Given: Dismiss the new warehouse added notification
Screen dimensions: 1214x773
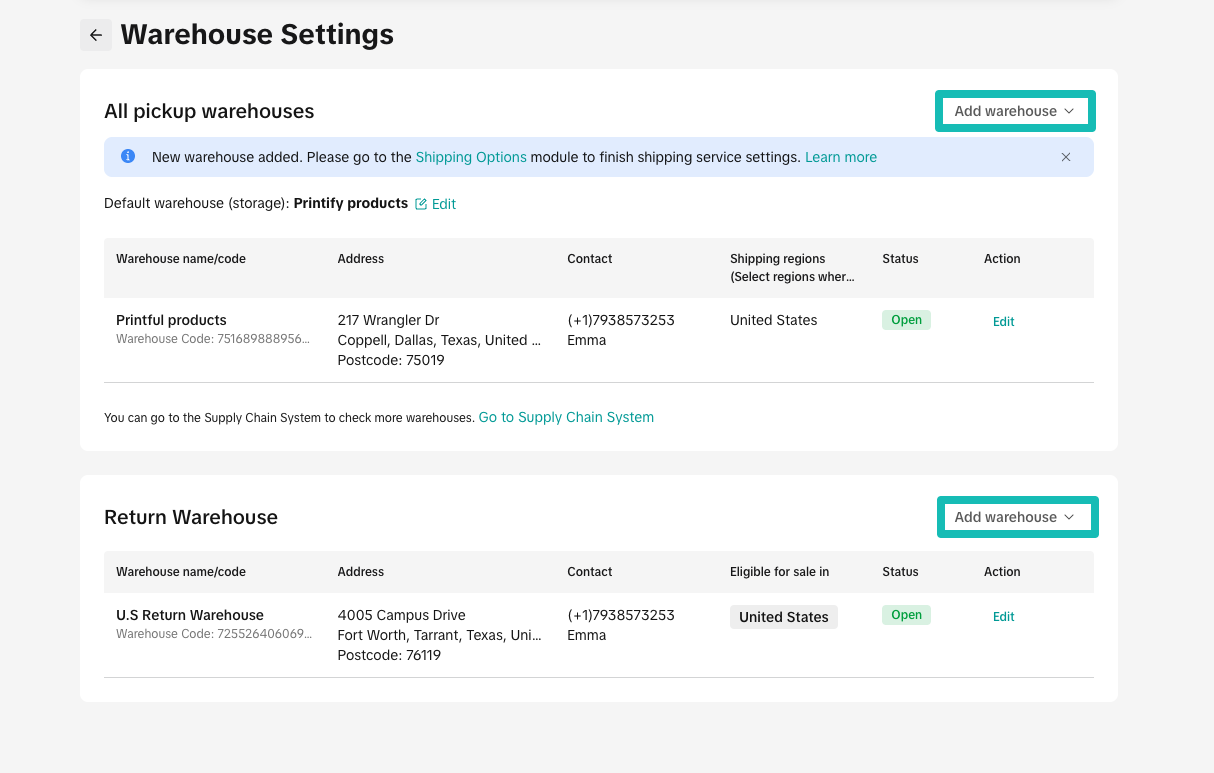Looking at the screenshot, I should click(1066, 157).
